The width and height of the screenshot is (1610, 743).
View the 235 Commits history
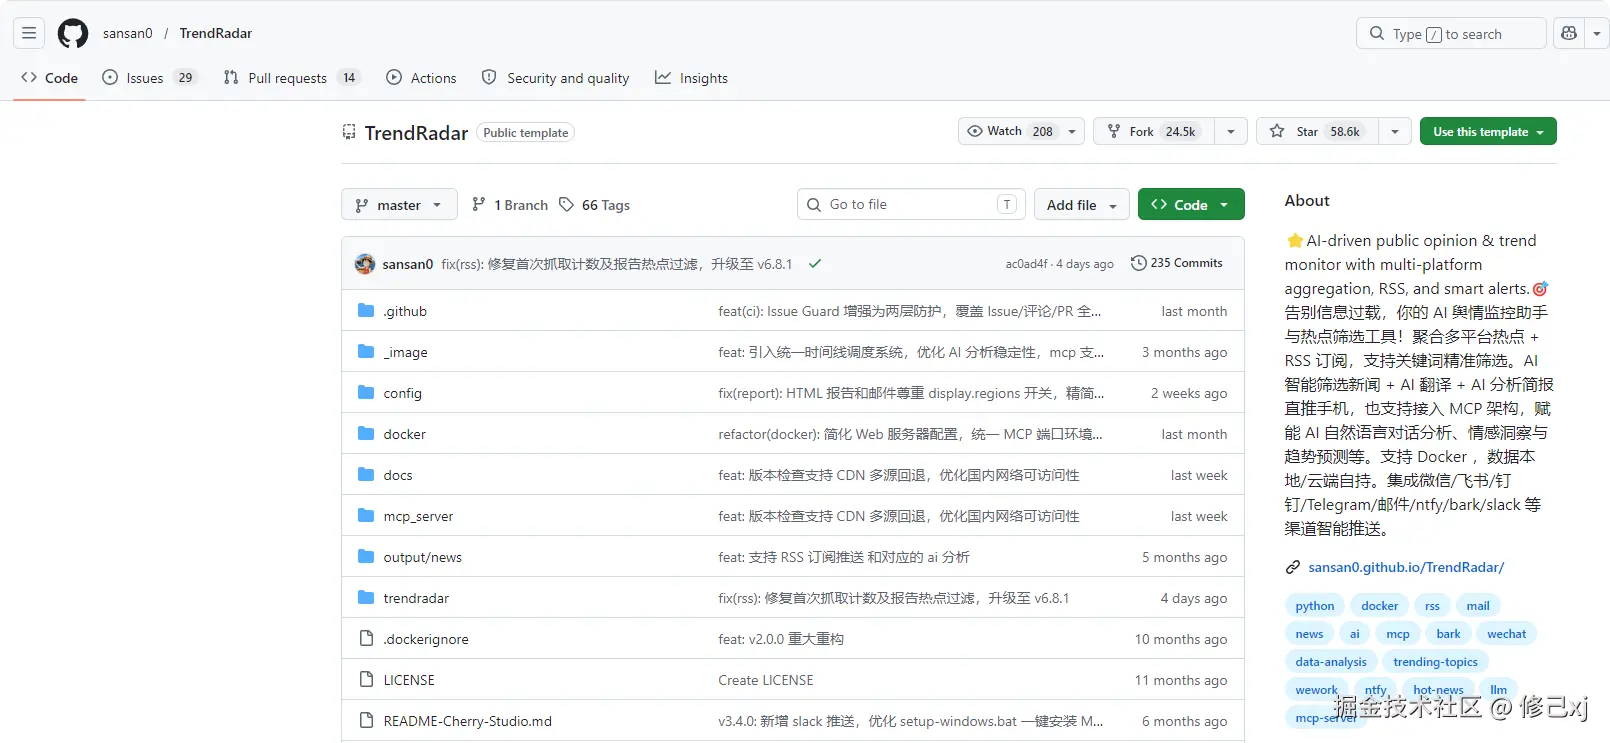click(x=1177, y=263)
